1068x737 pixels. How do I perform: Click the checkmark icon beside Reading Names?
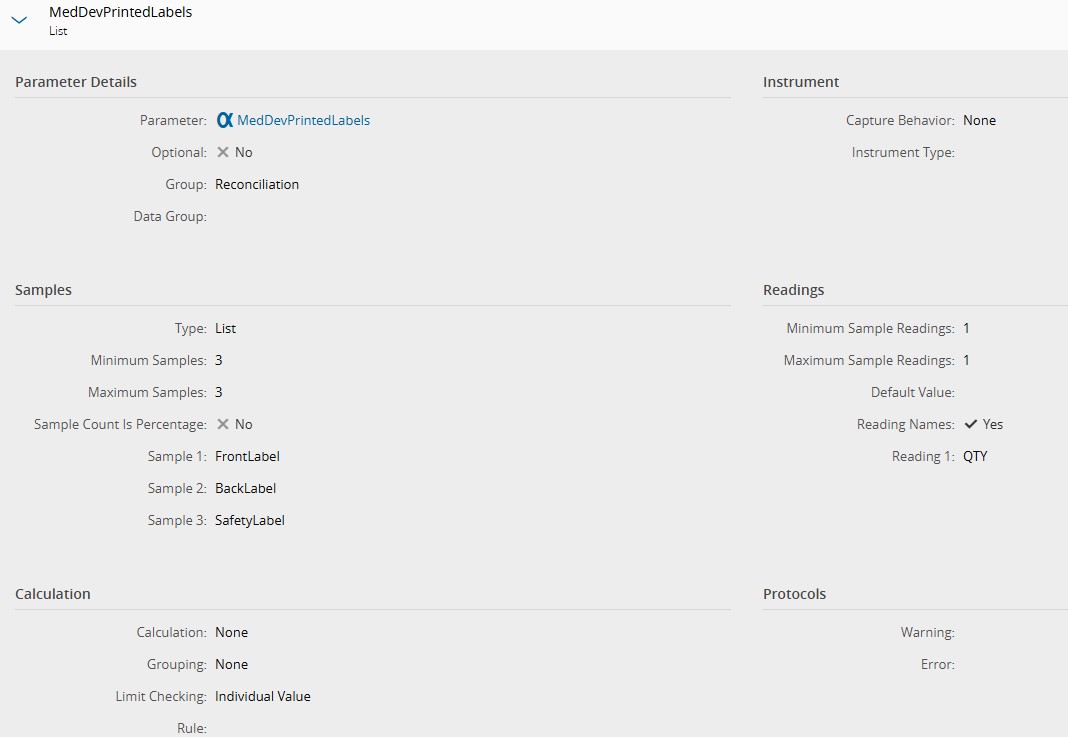971,424
